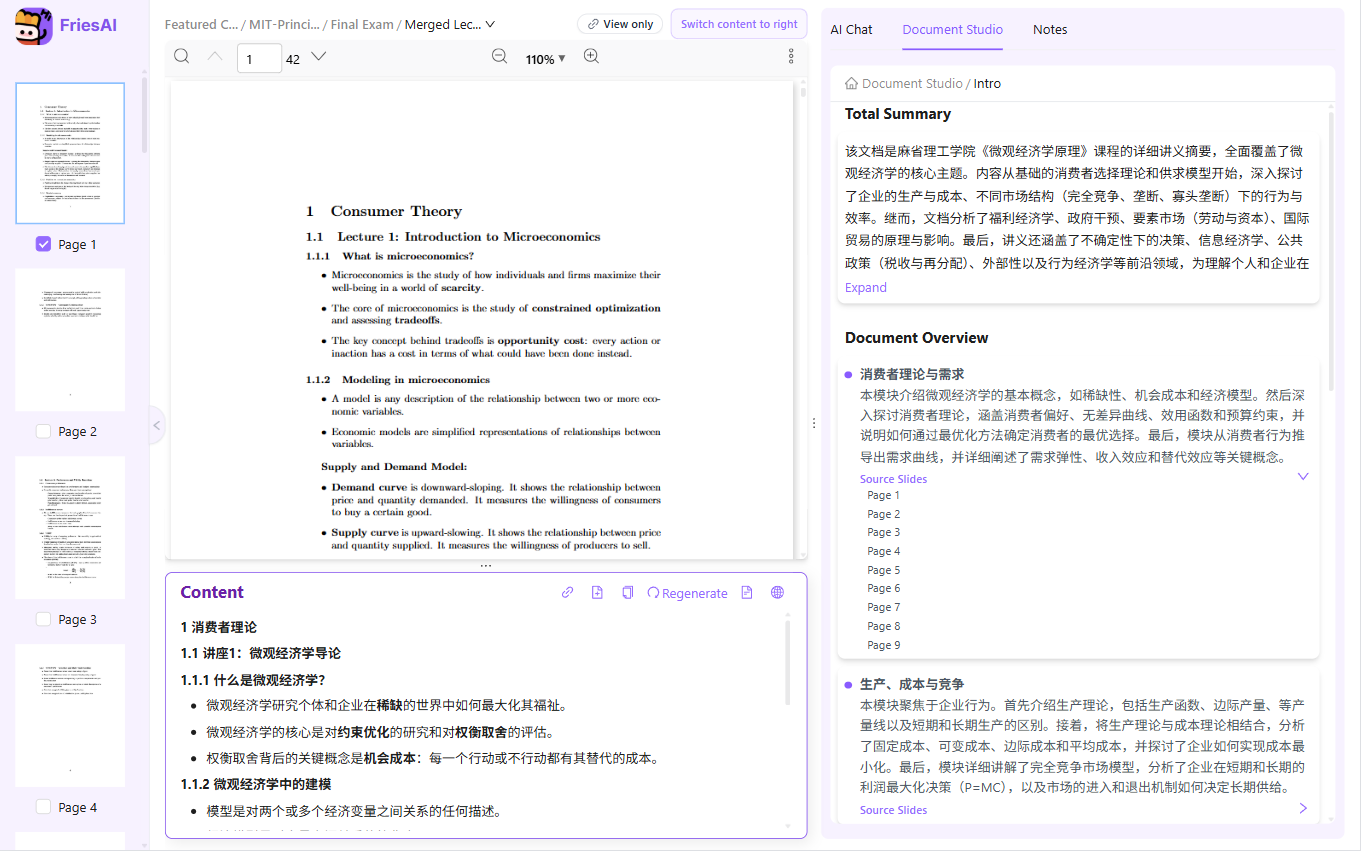Screen dimensions: 1361x851
Task: Collapse the first section's Source Slides list
Action: [x=1303, y=477]
